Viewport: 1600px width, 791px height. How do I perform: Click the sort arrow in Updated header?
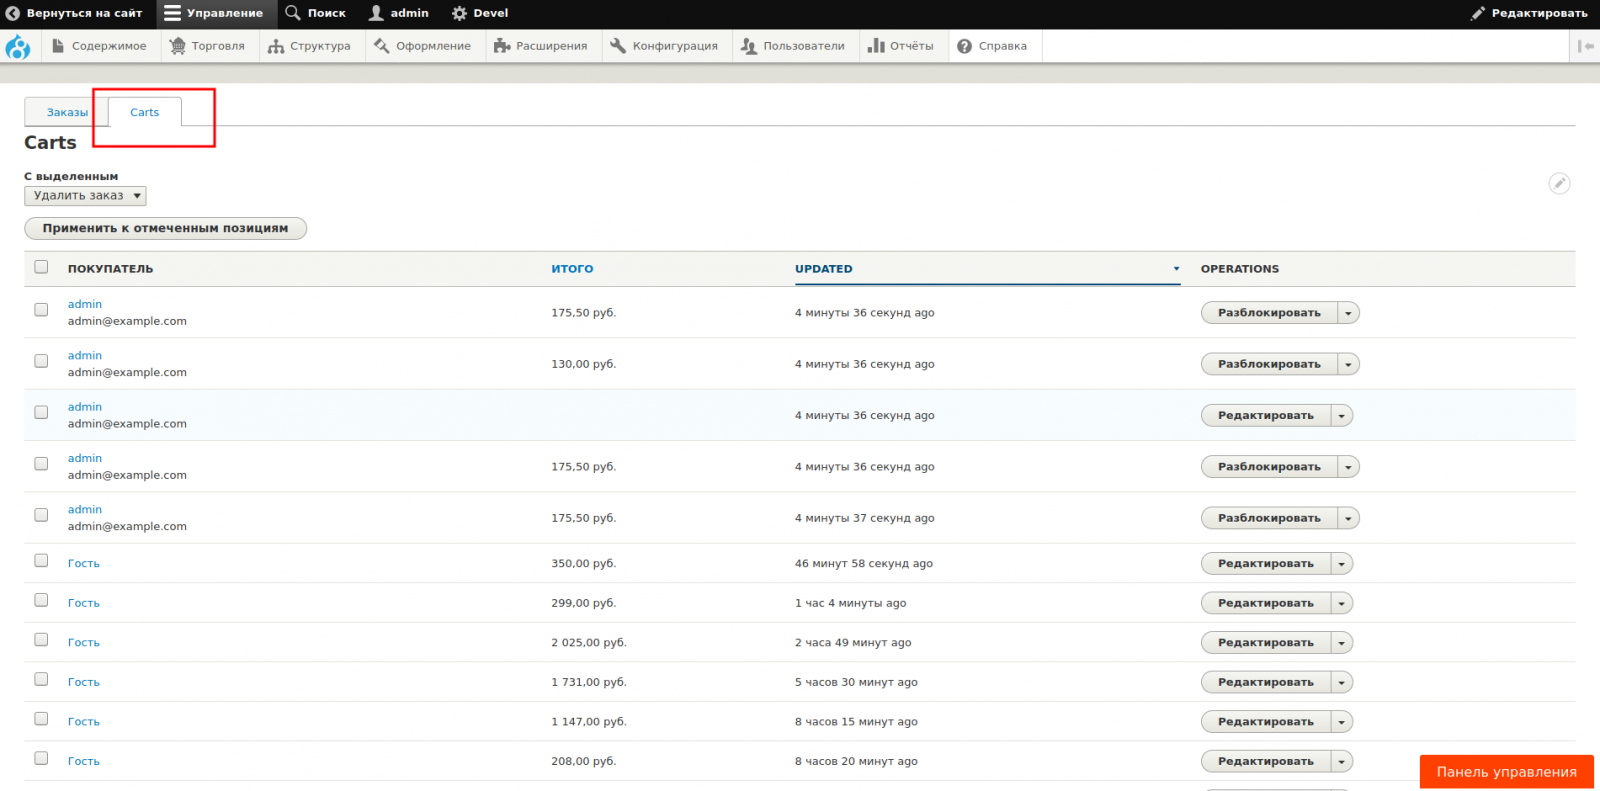pos(1176,269)
